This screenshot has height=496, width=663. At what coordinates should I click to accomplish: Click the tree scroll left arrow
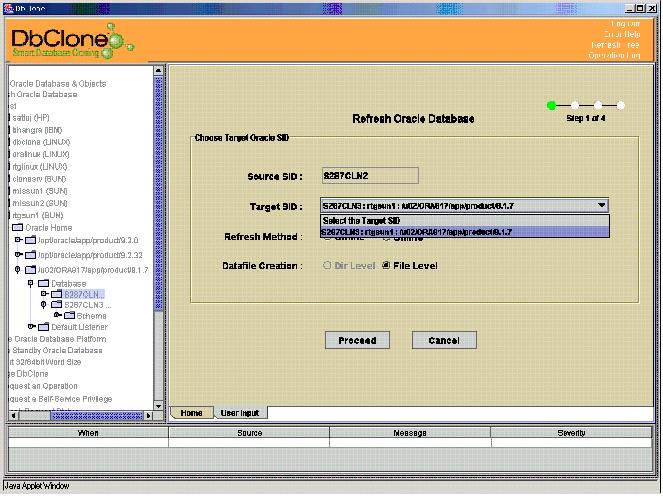click(x=14, y=416)
